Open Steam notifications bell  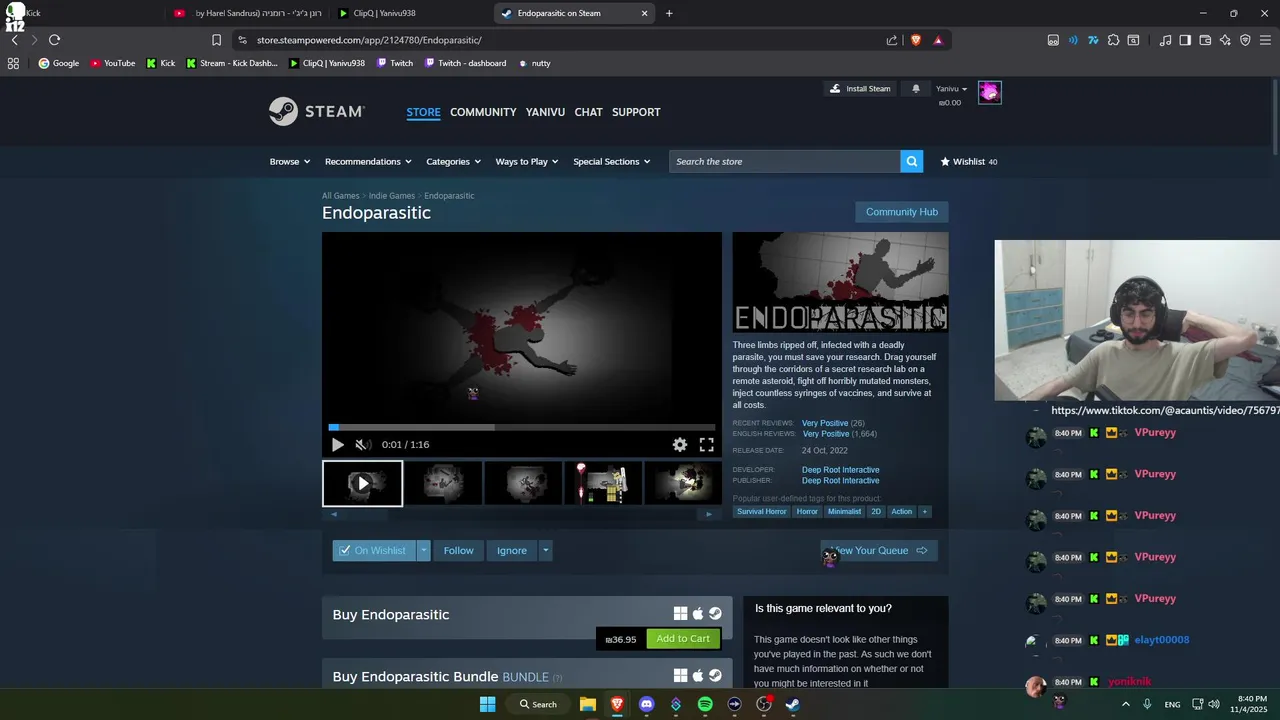tap(916, 89)
